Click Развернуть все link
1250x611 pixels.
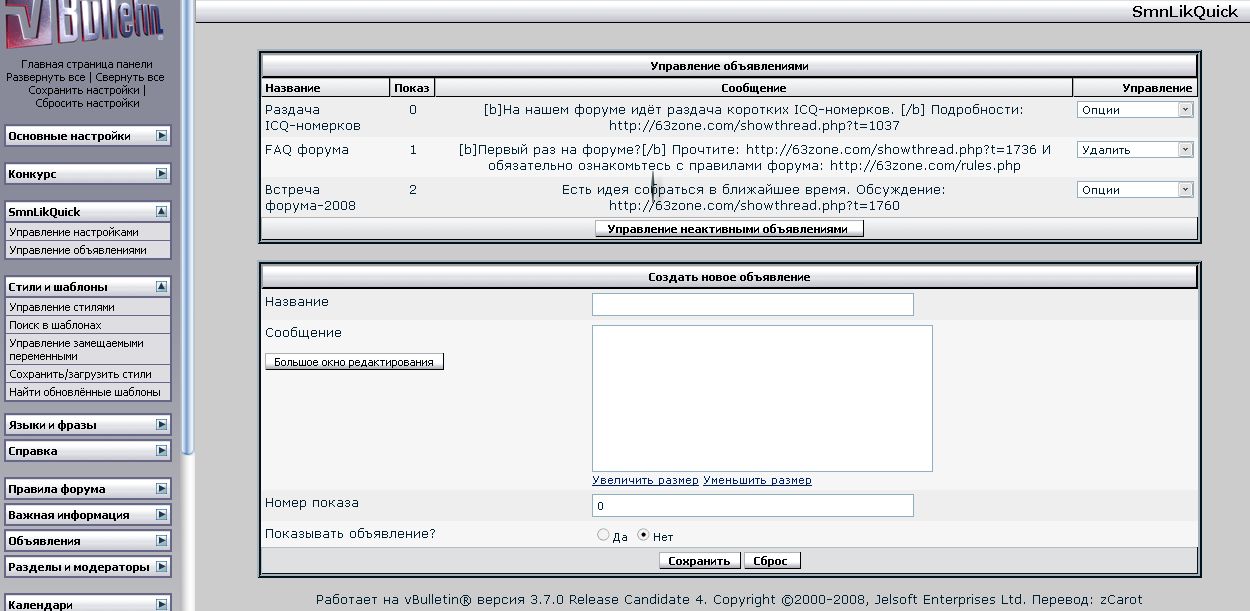tap(46, 77)
